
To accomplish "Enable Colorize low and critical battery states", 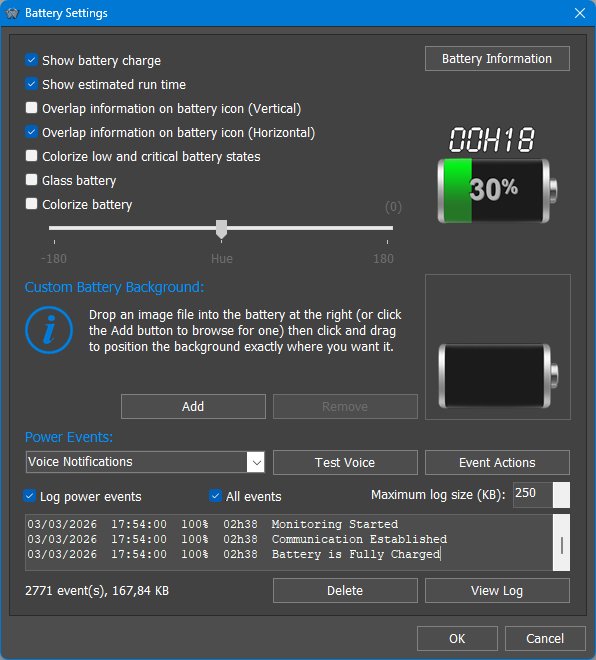I will tap(31, 156).
